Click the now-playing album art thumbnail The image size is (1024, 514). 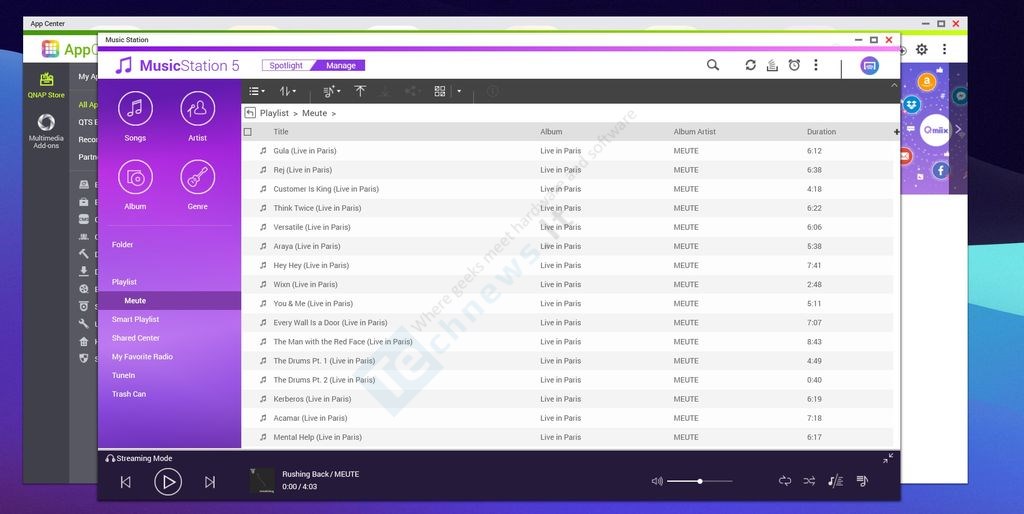[x=262, y=481]
